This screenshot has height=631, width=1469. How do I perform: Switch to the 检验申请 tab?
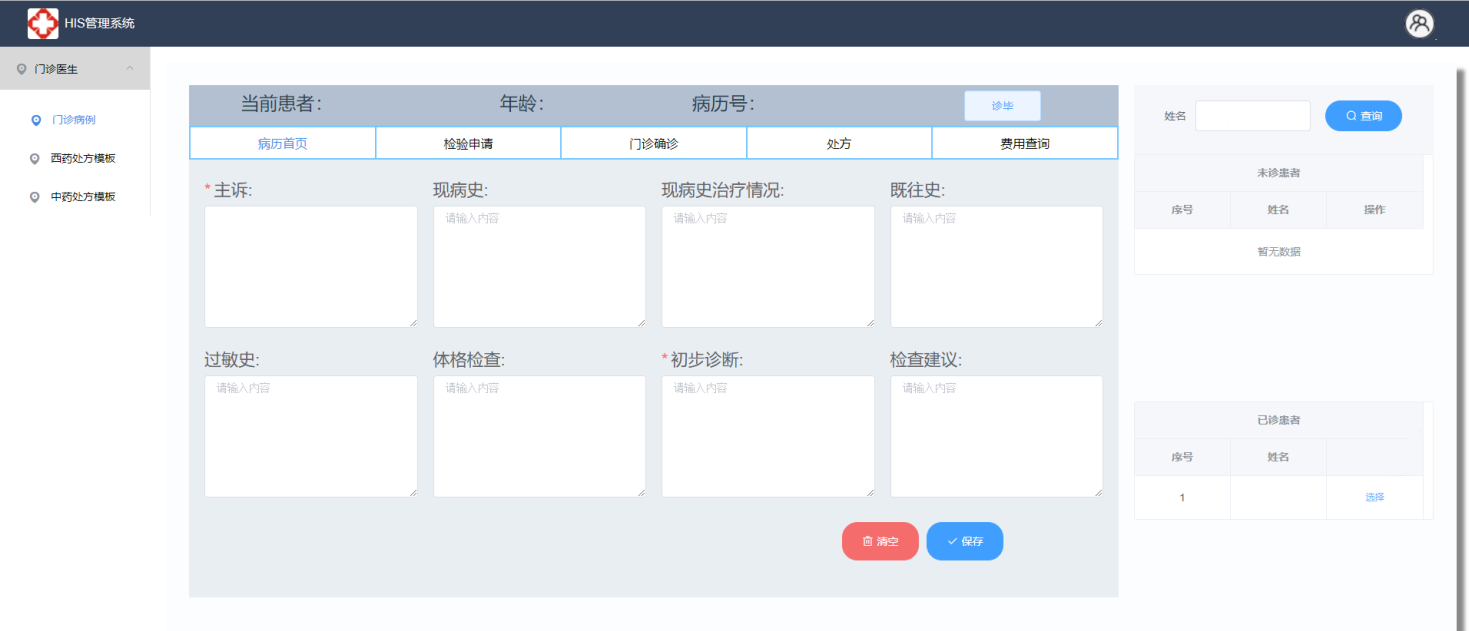coord(468,143)
